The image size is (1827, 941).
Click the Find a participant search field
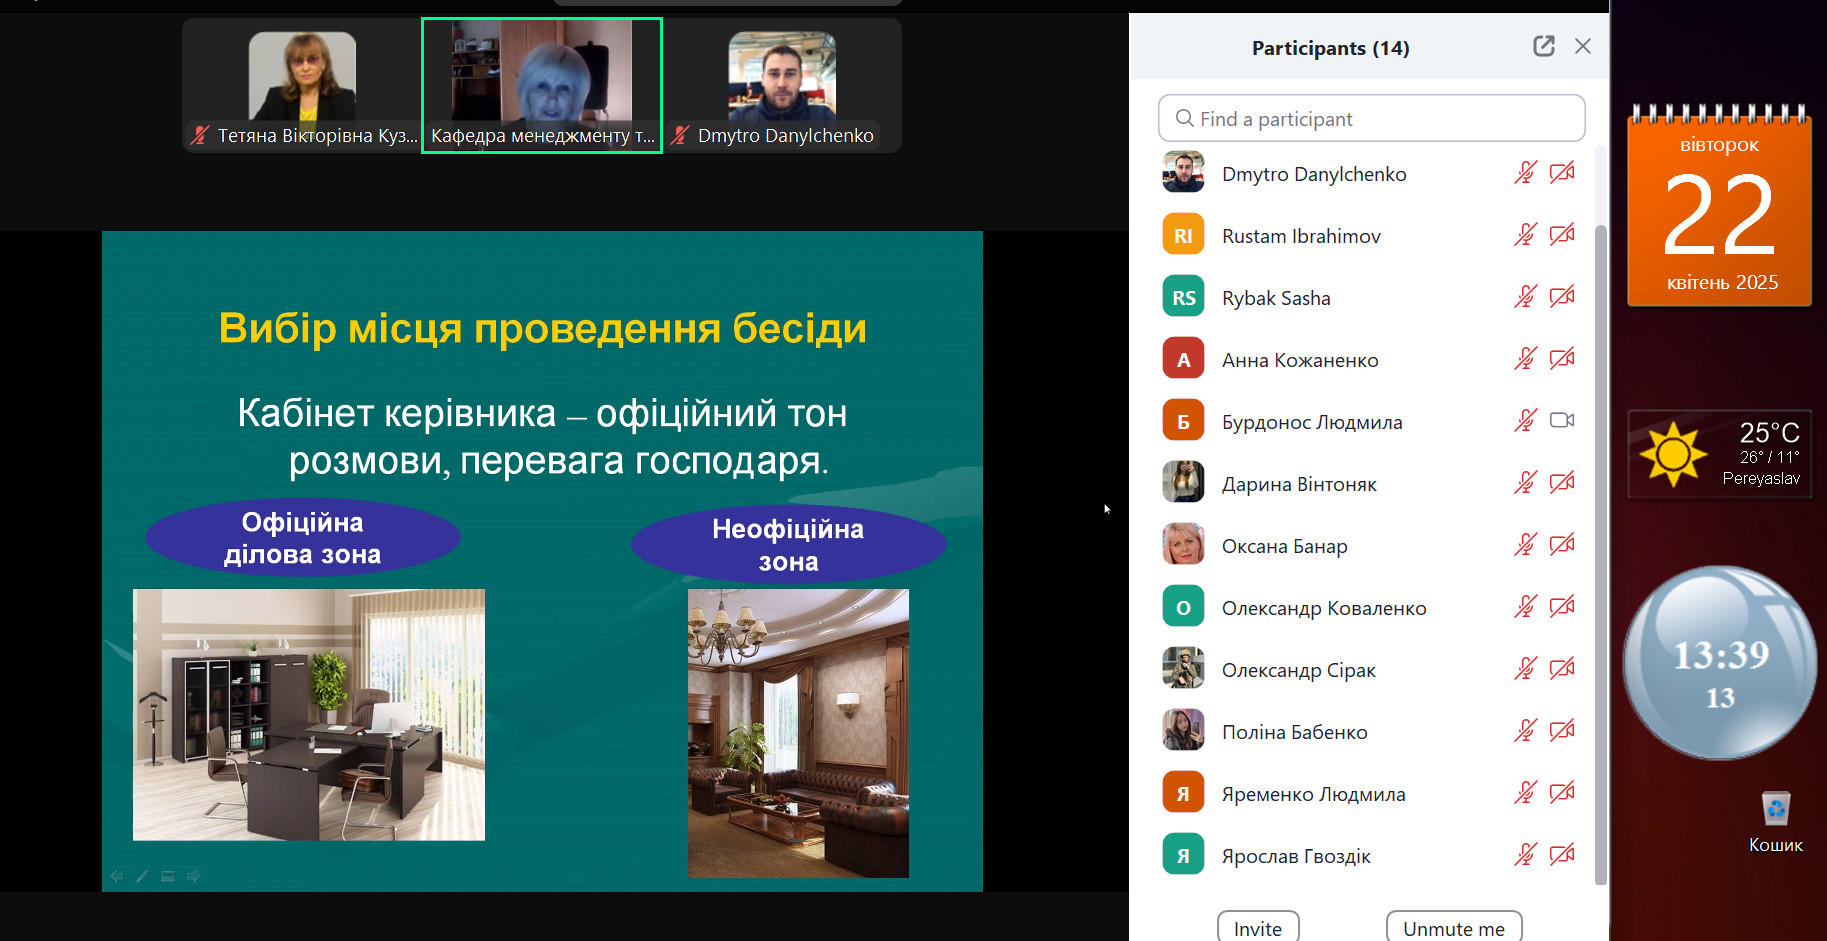pos(1371,118)
